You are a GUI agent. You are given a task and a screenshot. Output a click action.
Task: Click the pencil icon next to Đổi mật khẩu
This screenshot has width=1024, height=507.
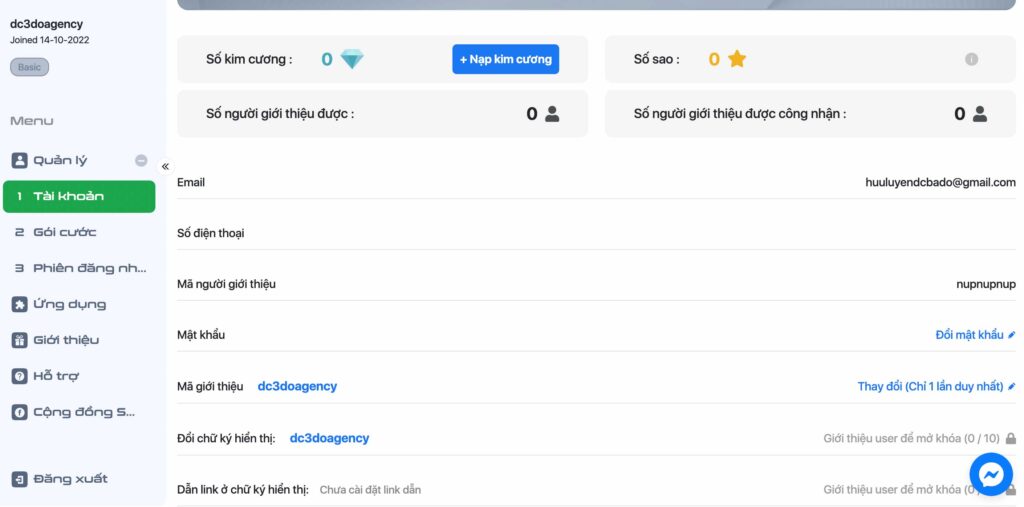tap(1012, 335)
